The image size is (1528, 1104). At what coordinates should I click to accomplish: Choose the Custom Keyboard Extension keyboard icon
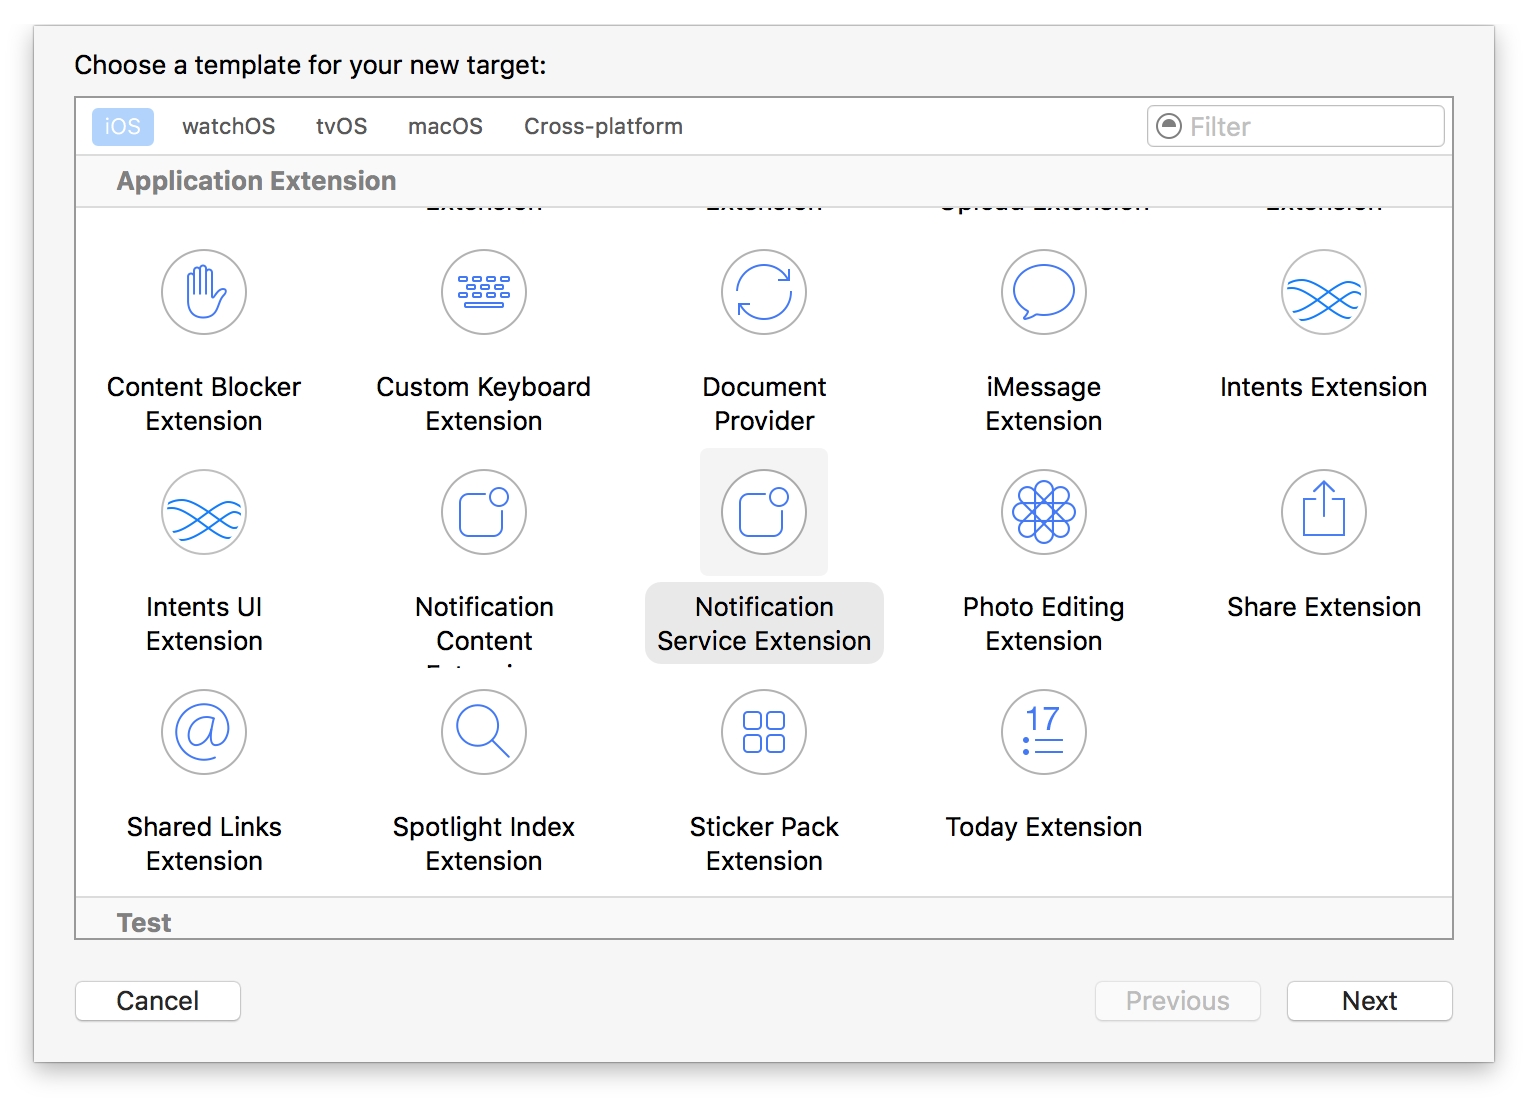pos(484,292)
